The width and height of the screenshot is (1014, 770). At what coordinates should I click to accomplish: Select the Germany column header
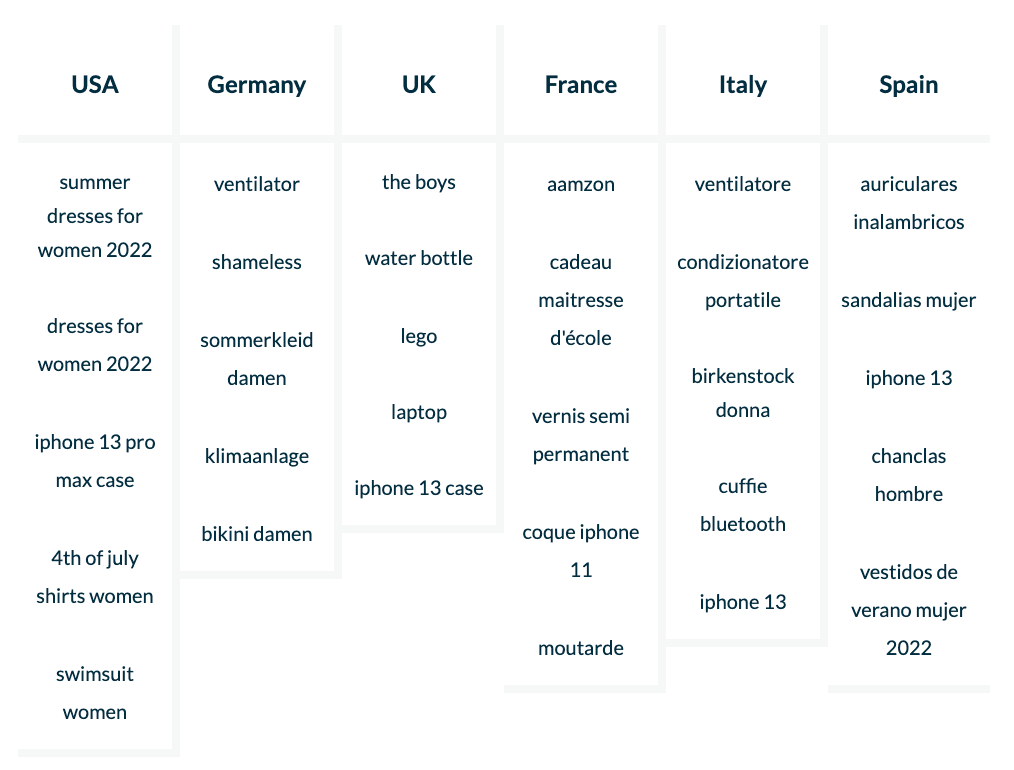[257, 85]
